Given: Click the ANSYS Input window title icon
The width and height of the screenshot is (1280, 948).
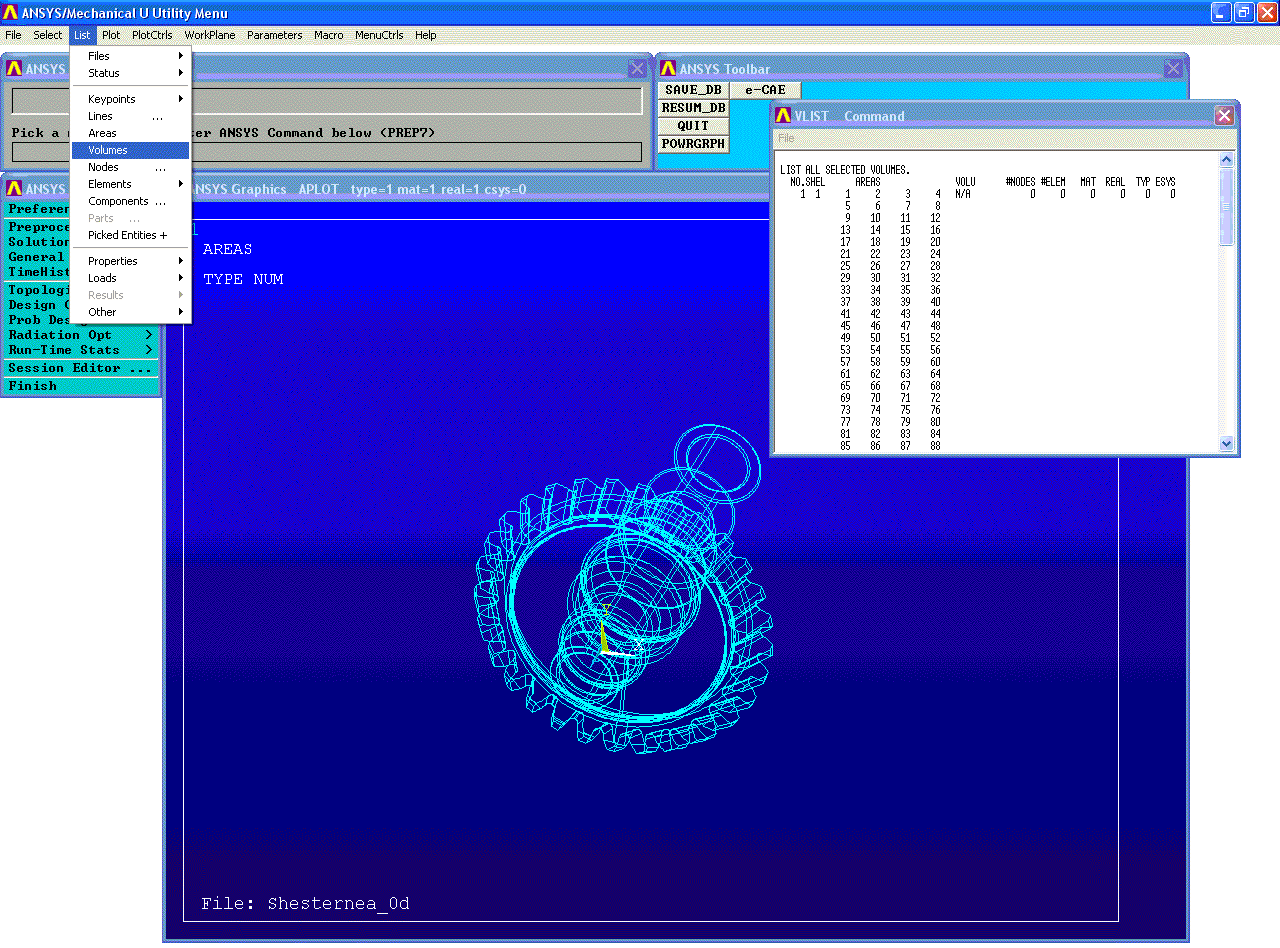Looking at the screenshot, I should click(x=14, y=69).
